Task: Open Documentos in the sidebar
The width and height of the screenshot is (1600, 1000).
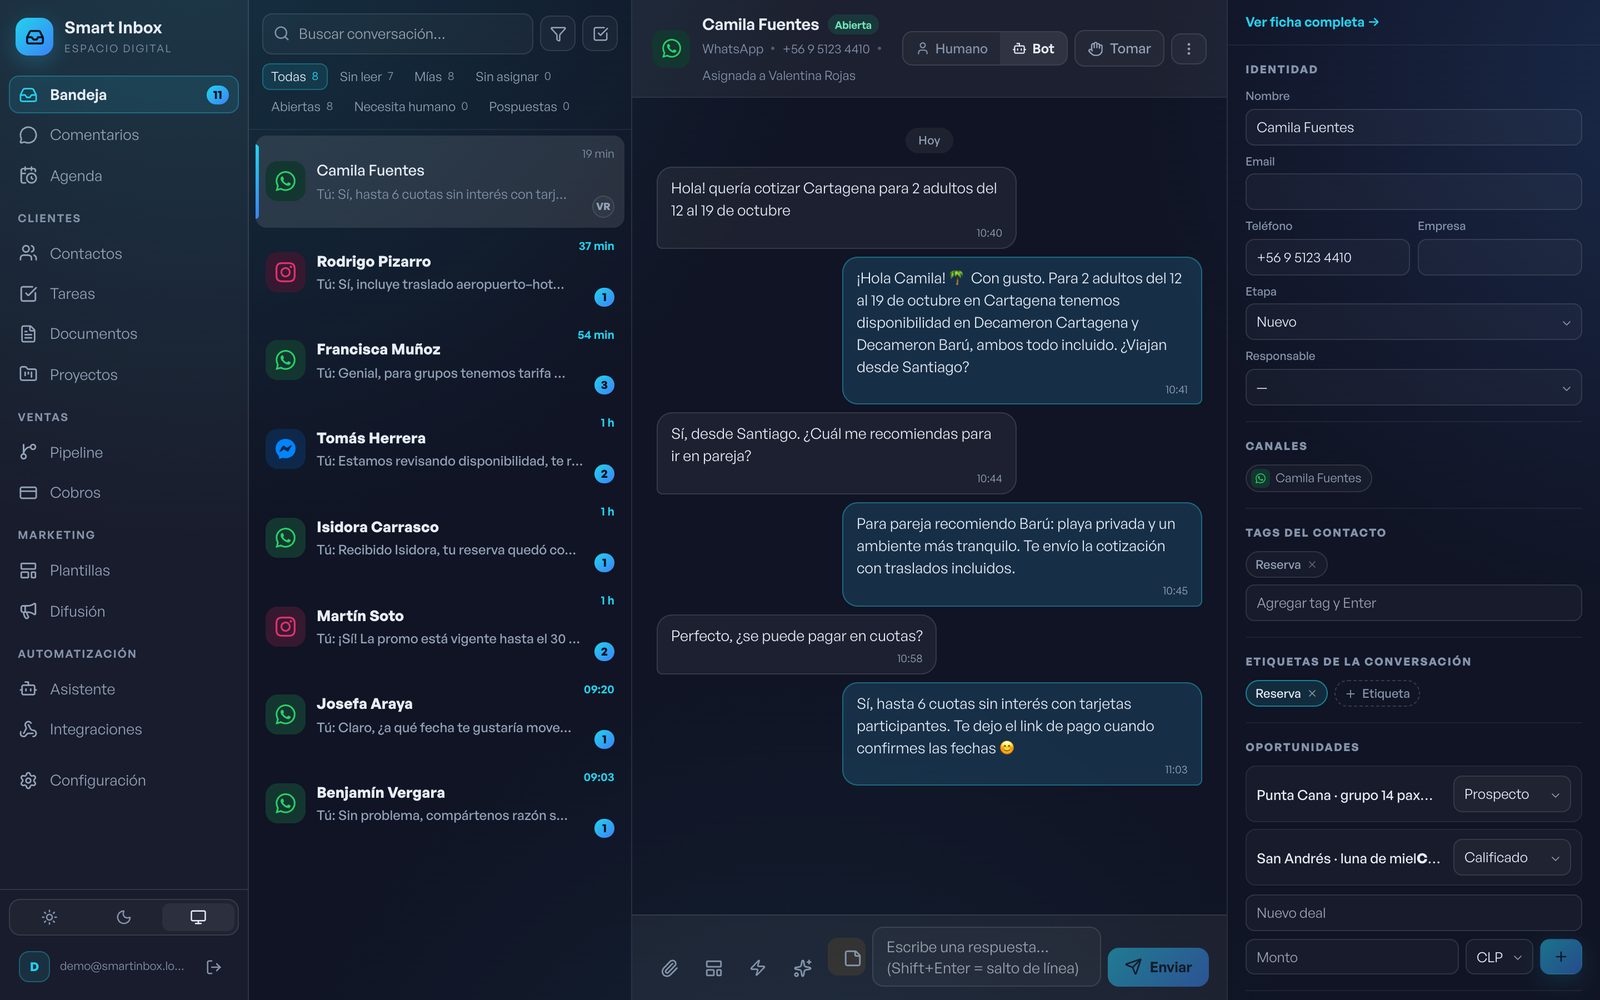Action: pos(124,334)
